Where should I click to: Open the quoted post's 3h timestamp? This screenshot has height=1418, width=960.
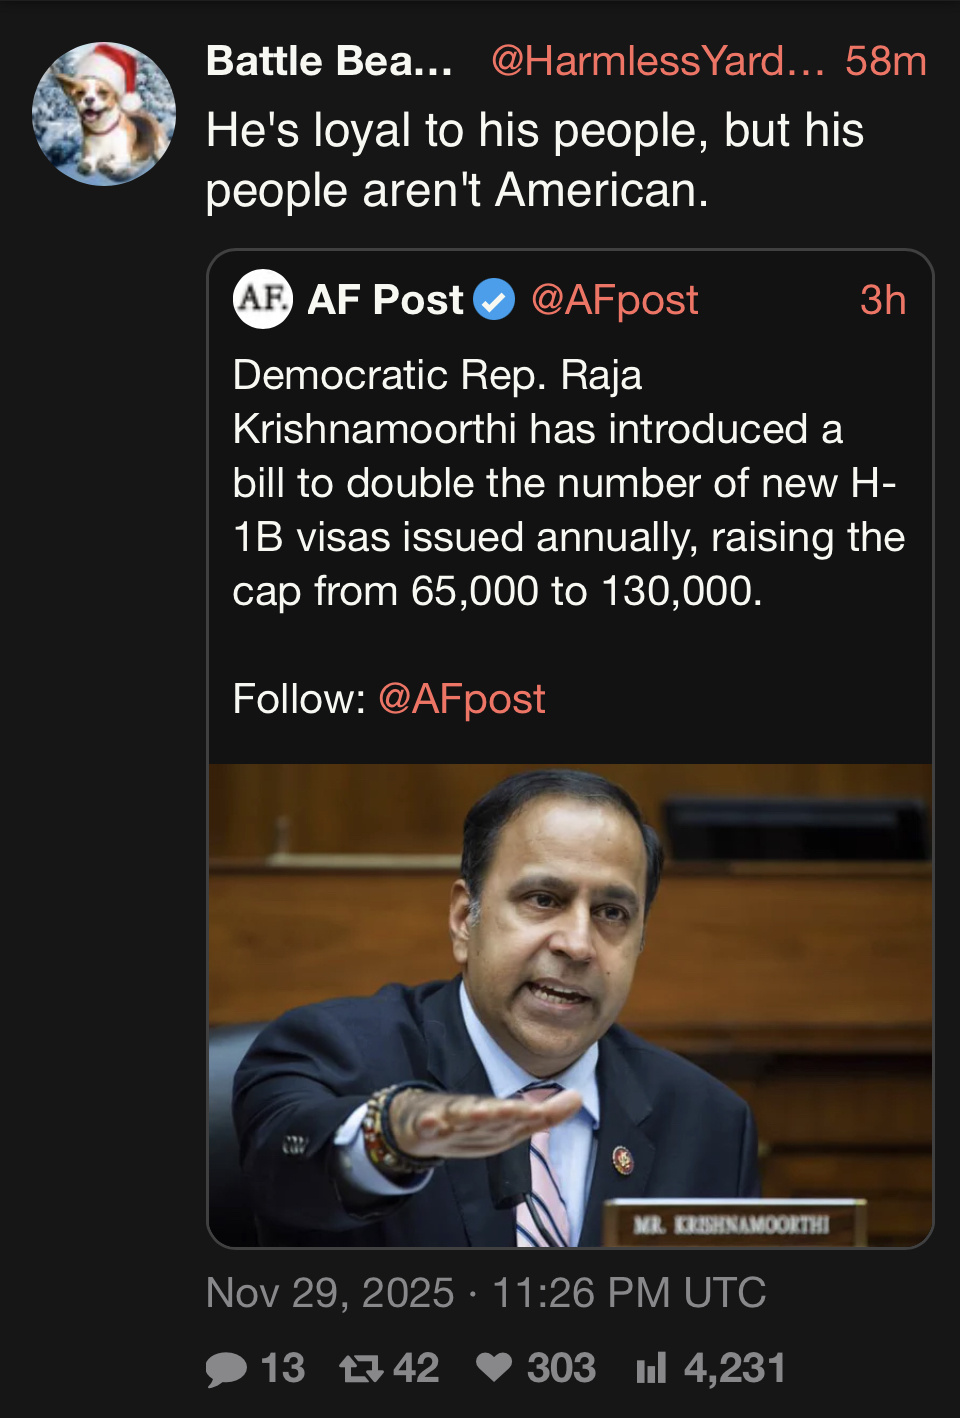point(882,300)
